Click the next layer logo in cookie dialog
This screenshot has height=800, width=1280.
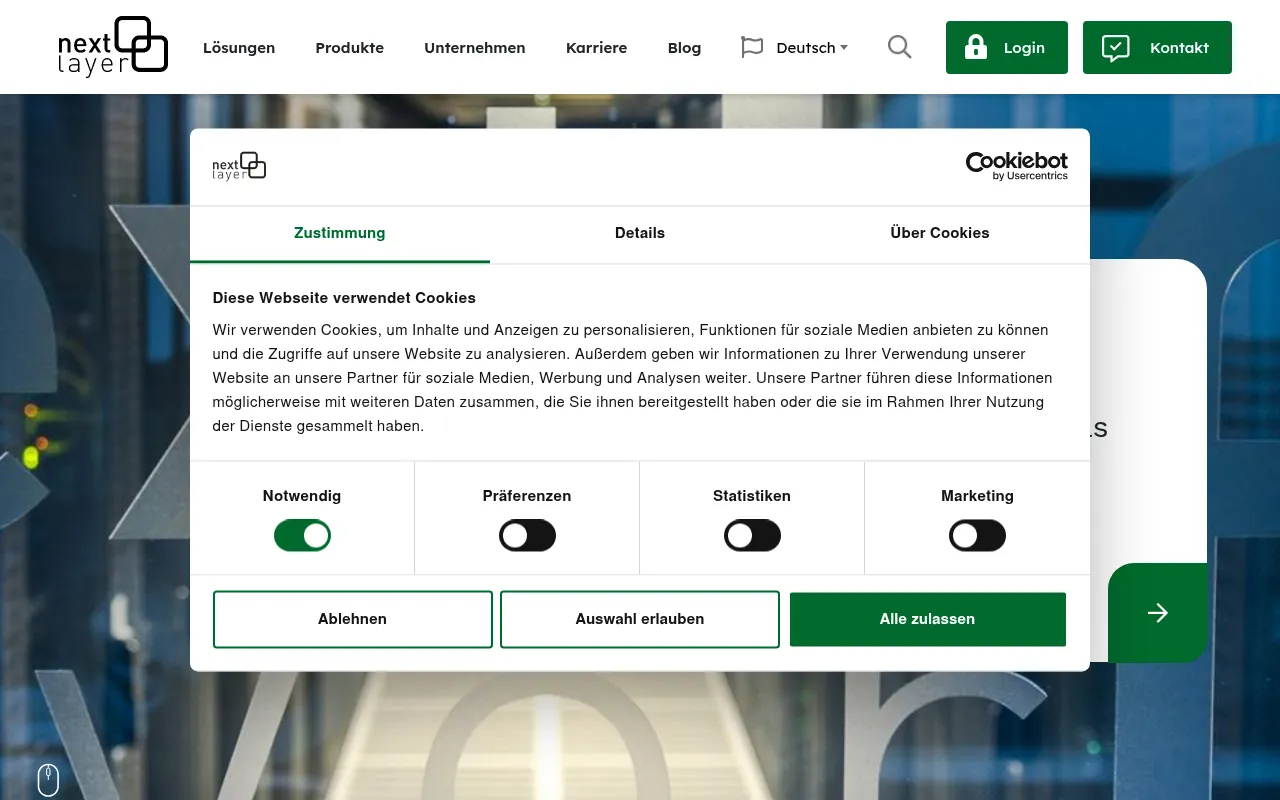pyautogui.click(x=239, y=166)
